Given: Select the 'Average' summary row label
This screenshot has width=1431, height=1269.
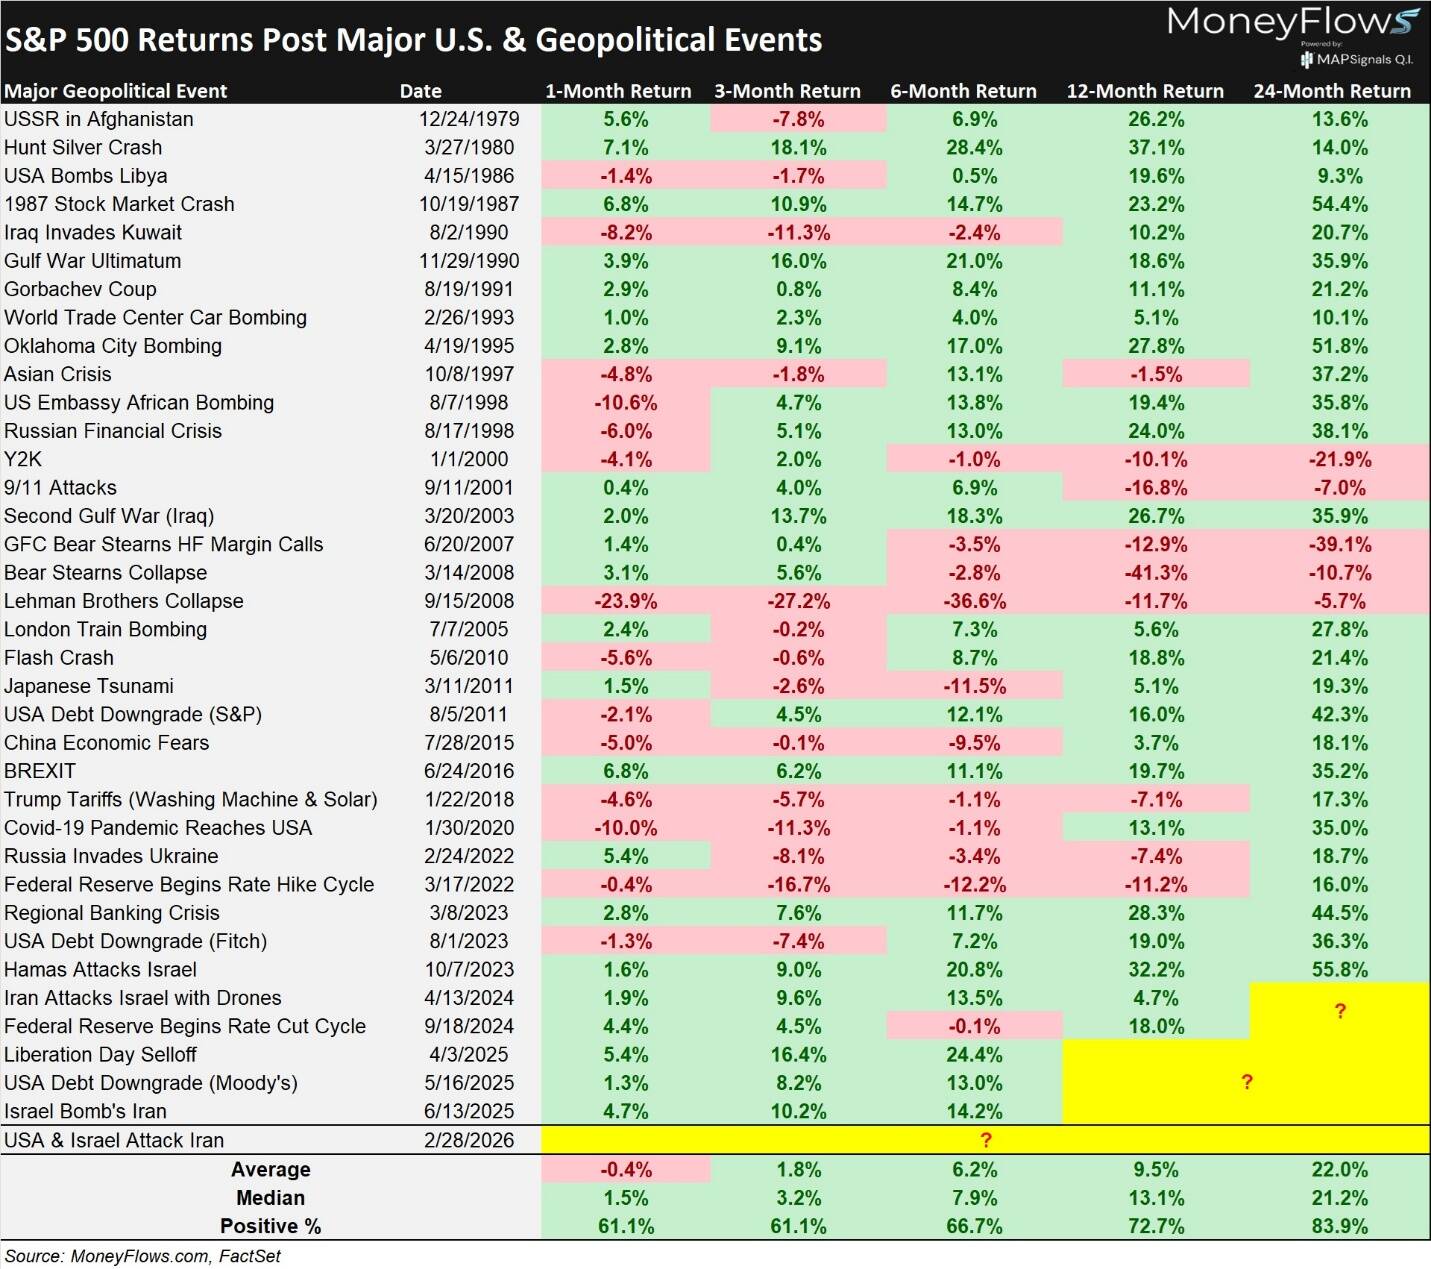Looking at the screenshot, I should point(270,1169).
